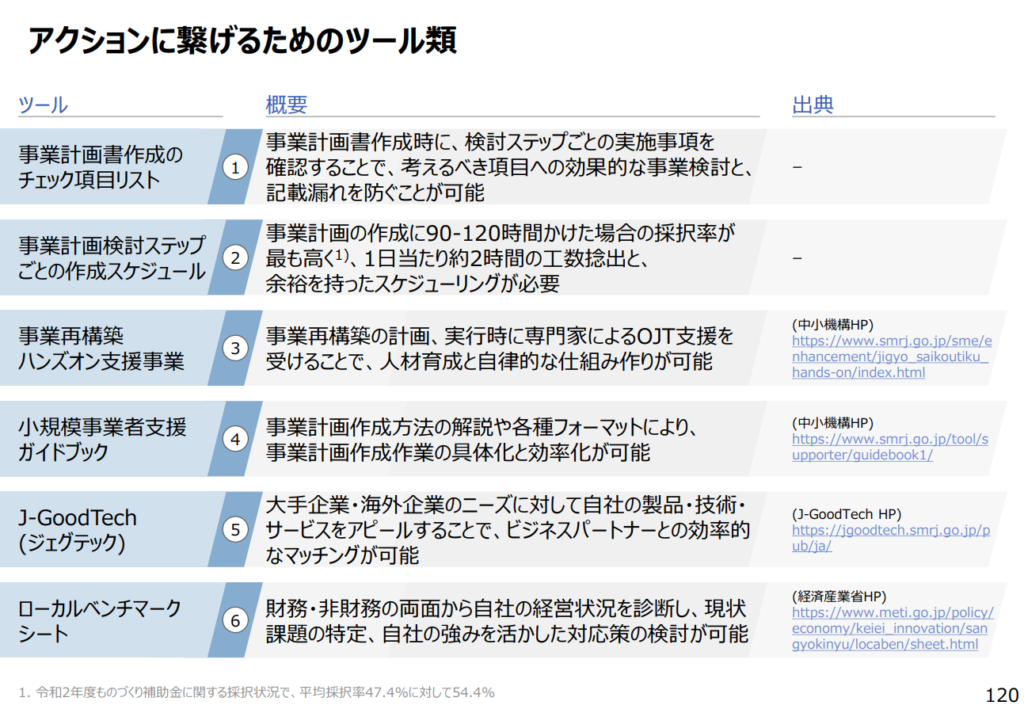Select the circled number 3 marker
The height and width of the screenshot is (709, 1024).
(235, 348)
